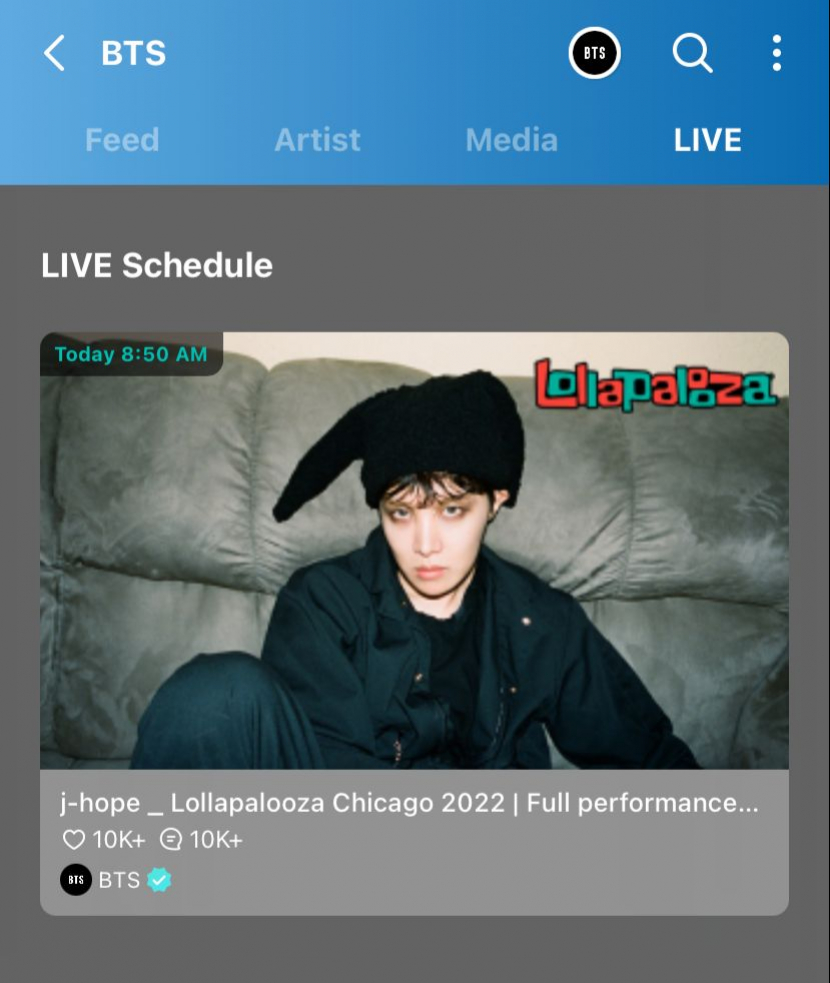Go back using the back arrow
The width and height of the screenshot is (830, 983).
tap(55, 53)
